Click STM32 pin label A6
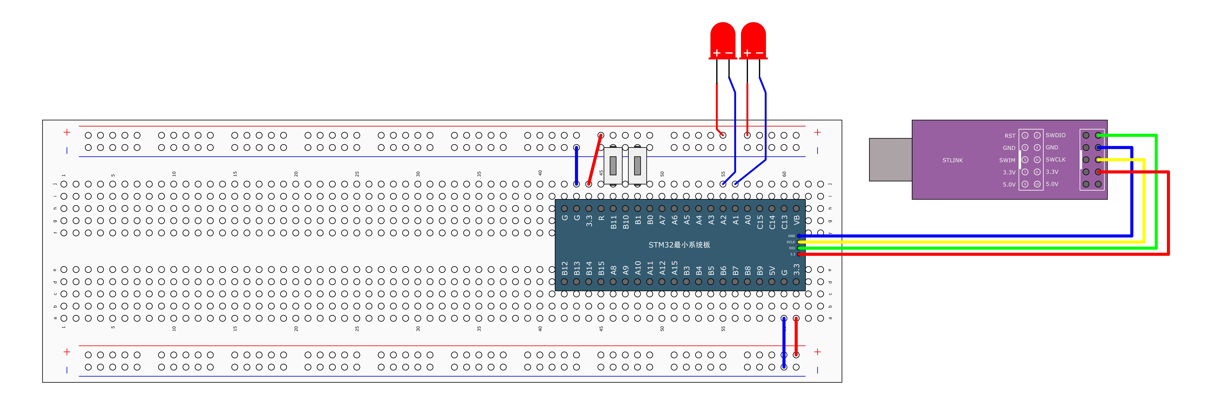The image size is (1210, 410). coord(674,220)
